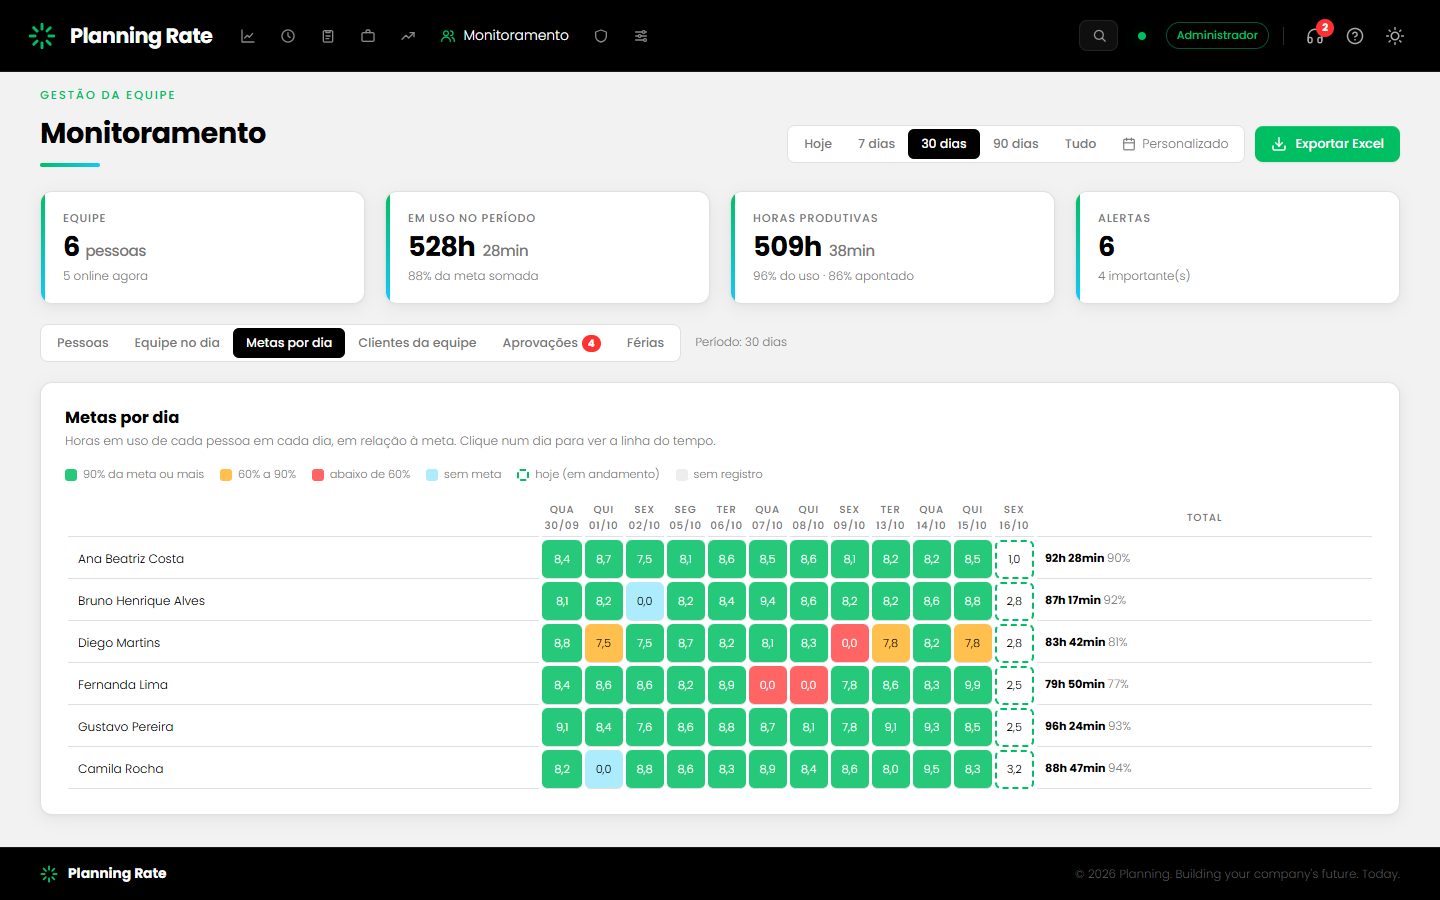Choose the Tudo period option

(x=1080, y=144)
